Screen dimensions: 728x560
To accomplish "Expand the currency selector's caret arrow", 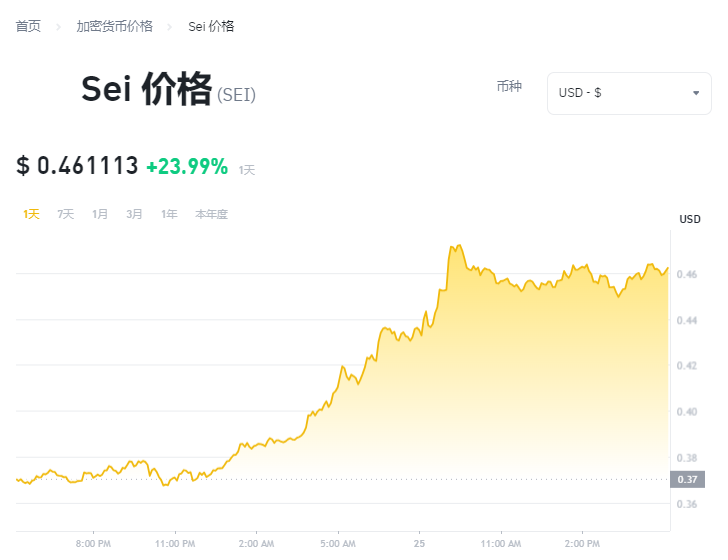I will (695, 93).
